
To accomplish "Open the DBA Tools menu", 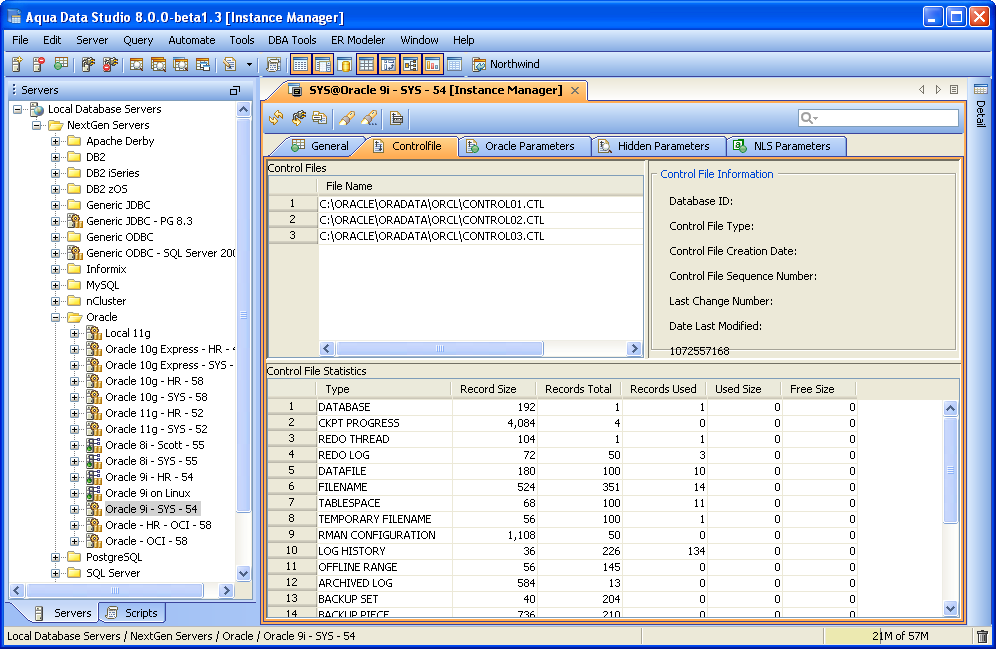I will pos(292,40).
